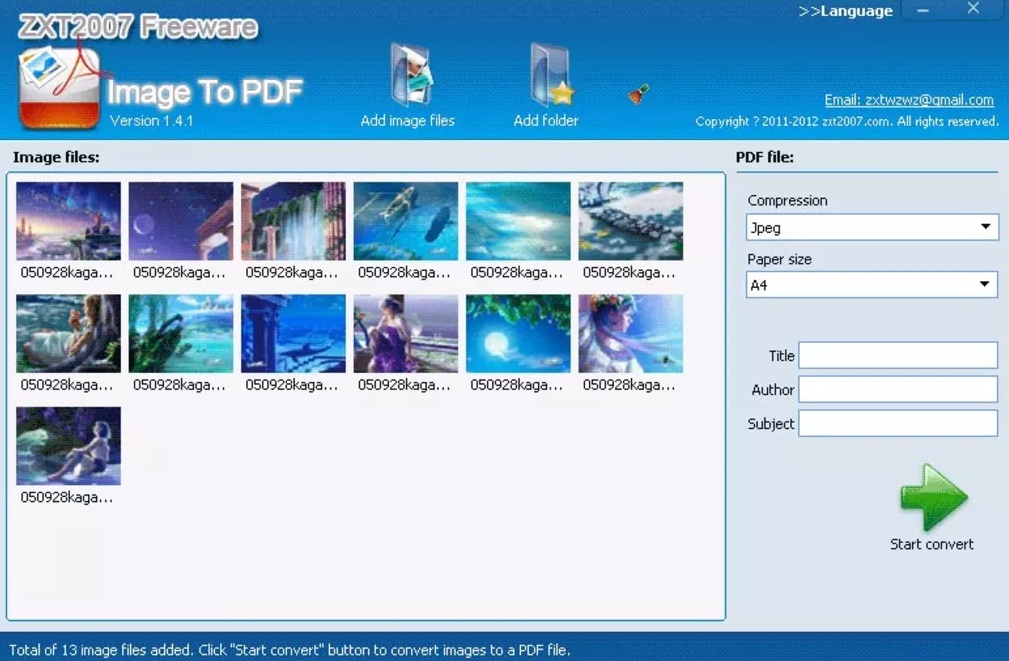Expand the Paper size dropdown showing A4

(871, 285)
